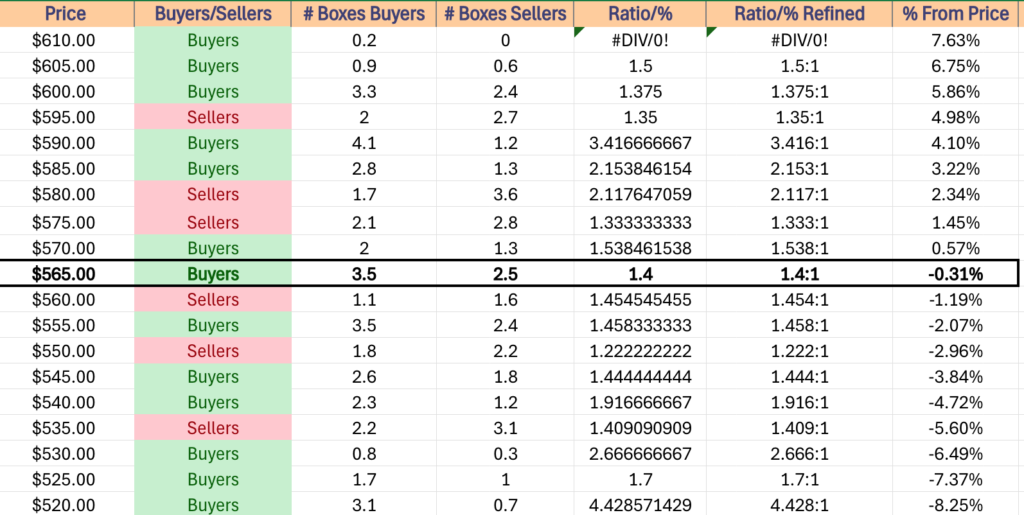Select the 3.6 boxes sellers cell

pos(505,195)
